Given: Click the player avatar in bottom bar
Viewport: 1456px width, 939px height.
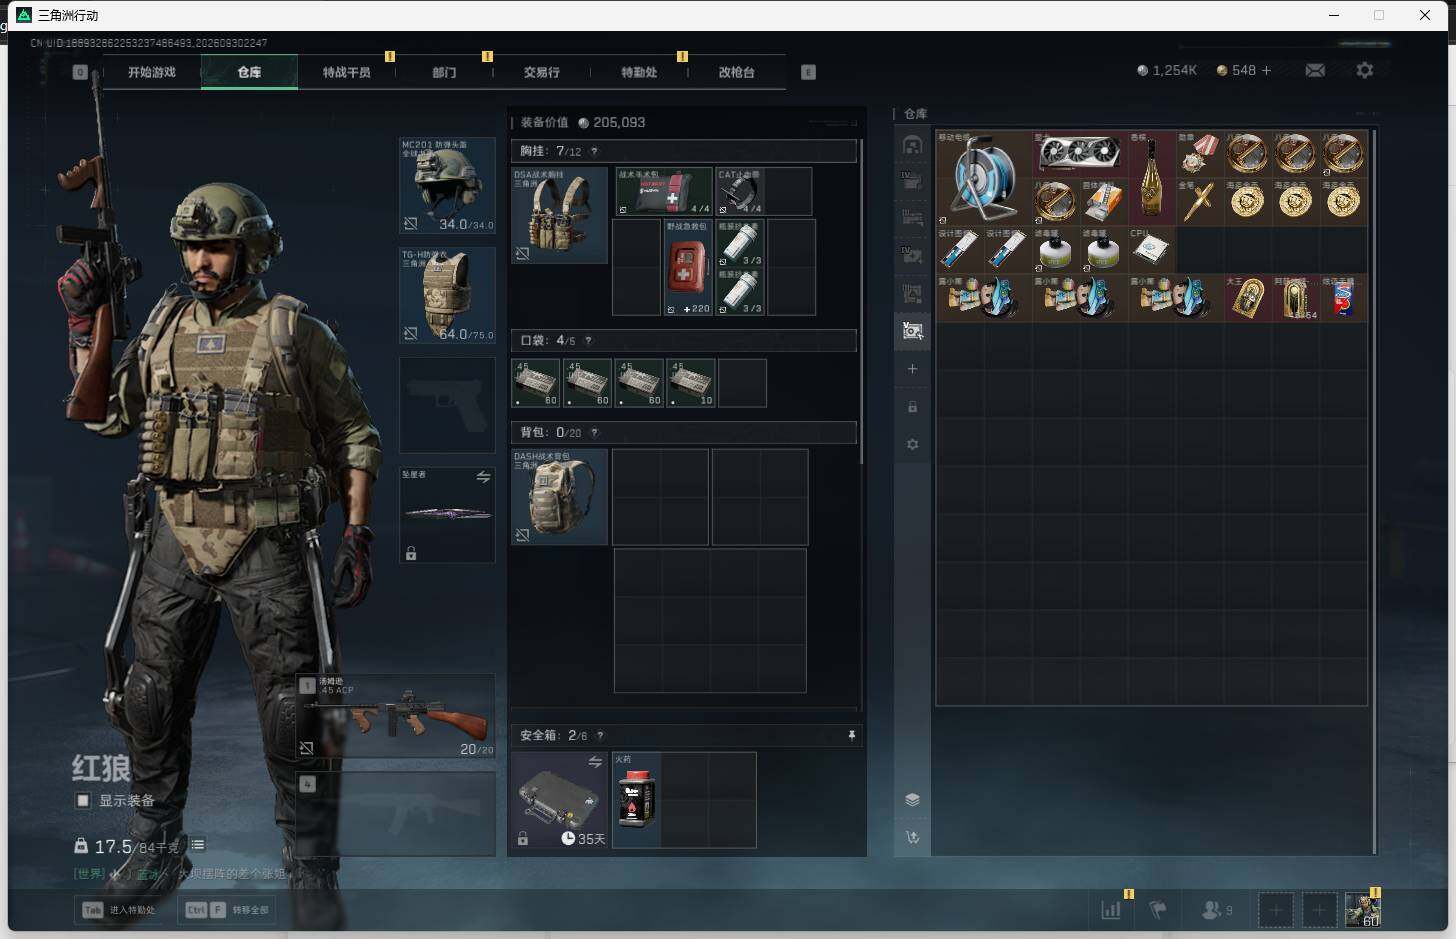Looking at the screenshot, I should click(x=1362, y=910).
